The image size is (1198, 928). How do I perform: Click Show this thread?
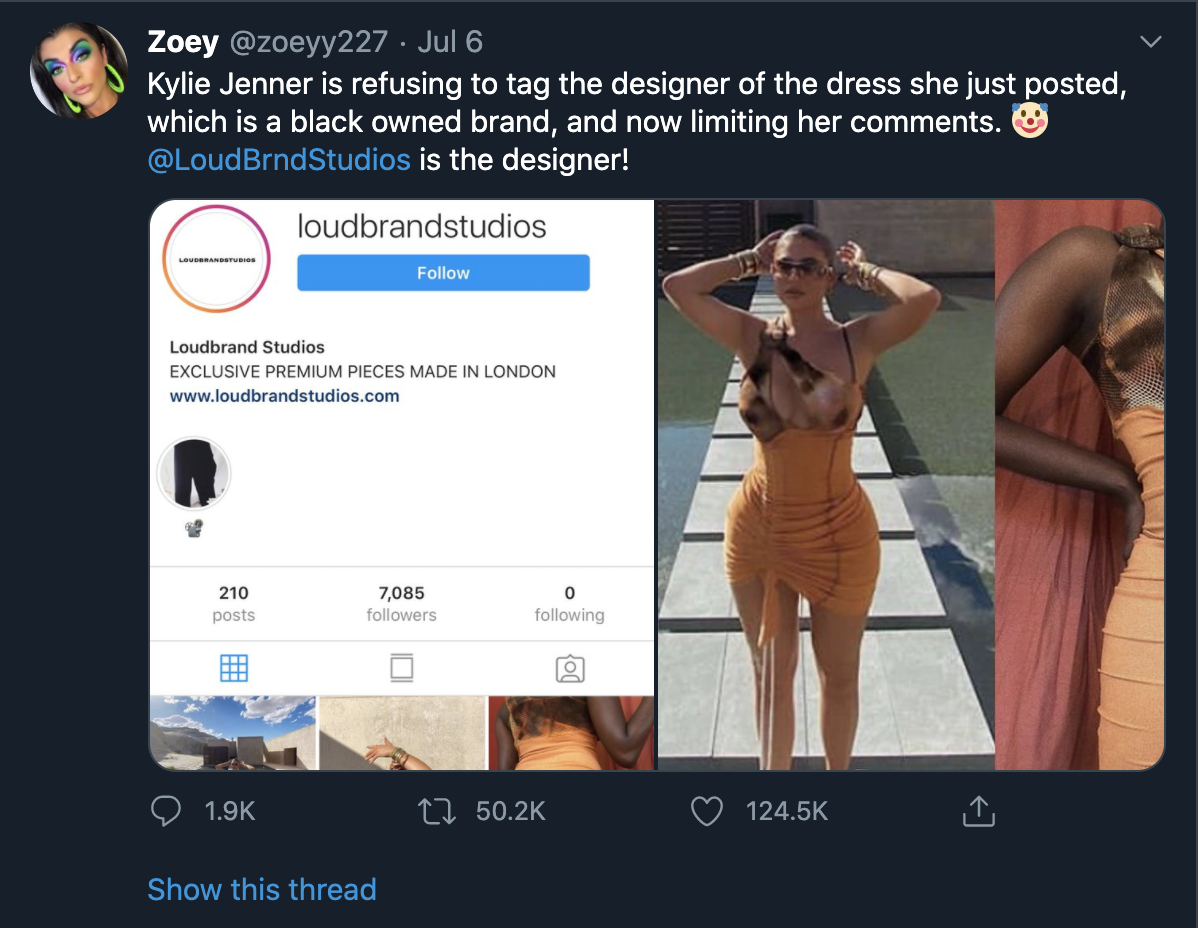[x=262, y=889]
